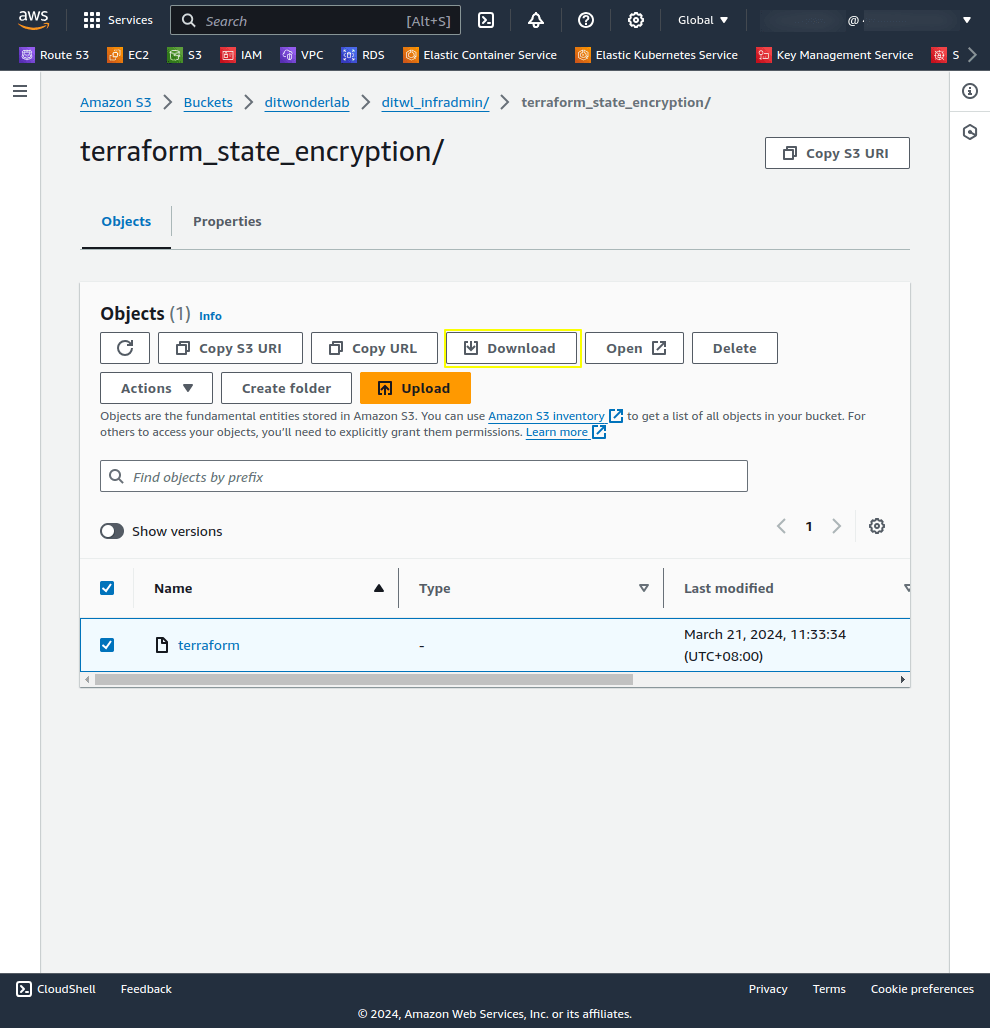Switch to the Properties tab
Screen dimensions: 990x1028
point(227,221)
